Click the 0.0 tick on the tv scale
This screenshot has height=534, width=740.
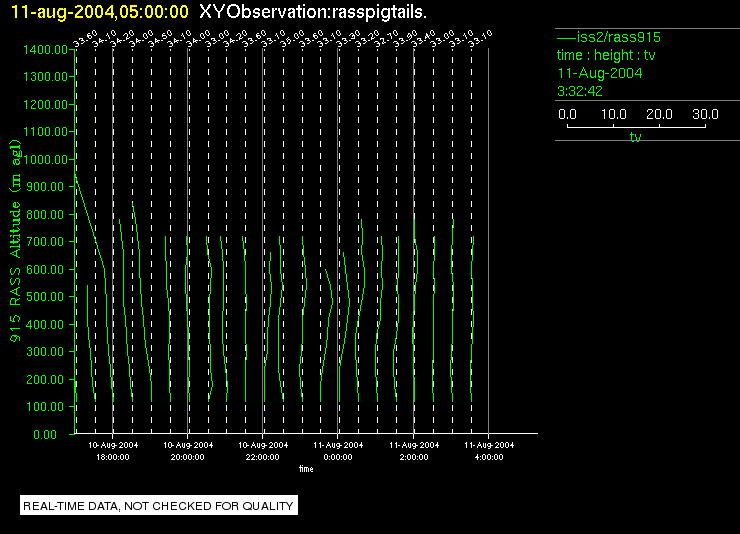pos(567,114)
